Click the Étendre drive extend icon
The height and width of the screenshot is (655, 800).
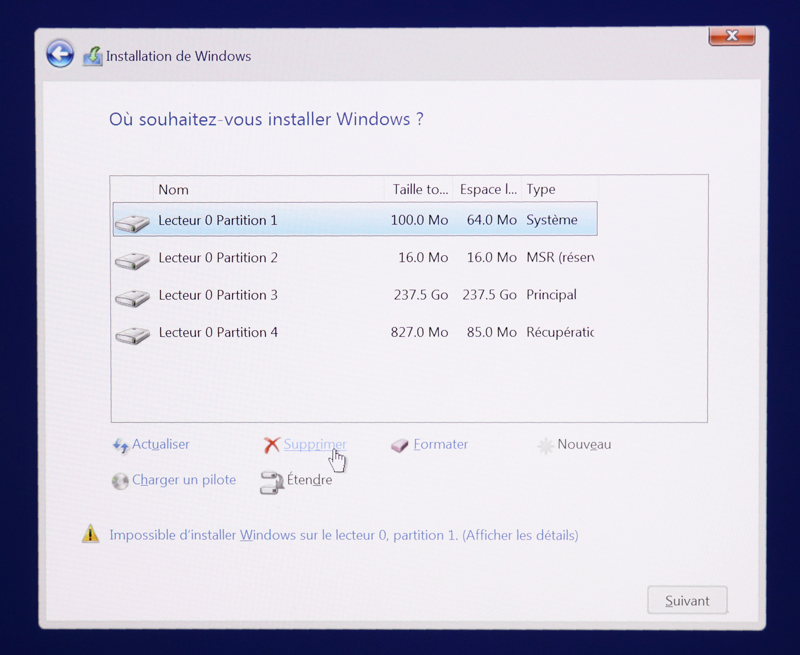271,483
